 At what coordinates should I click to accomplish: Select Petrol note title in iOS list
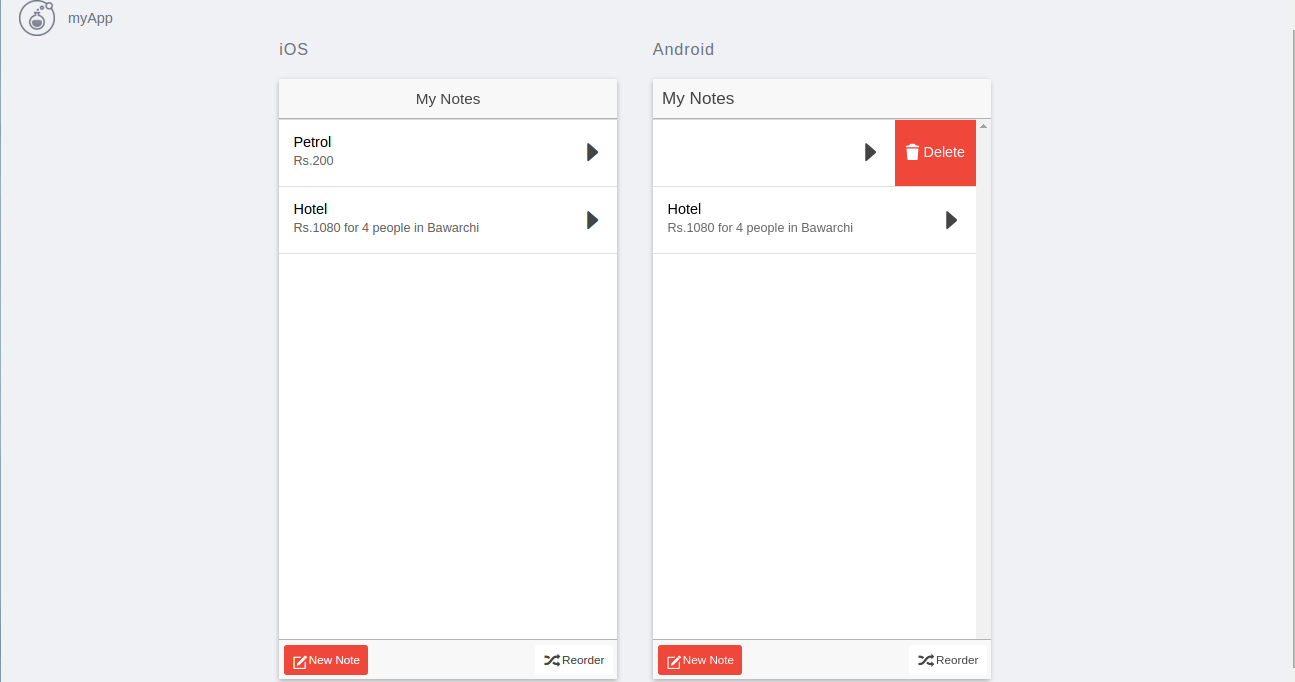click(x=312, y=142)
